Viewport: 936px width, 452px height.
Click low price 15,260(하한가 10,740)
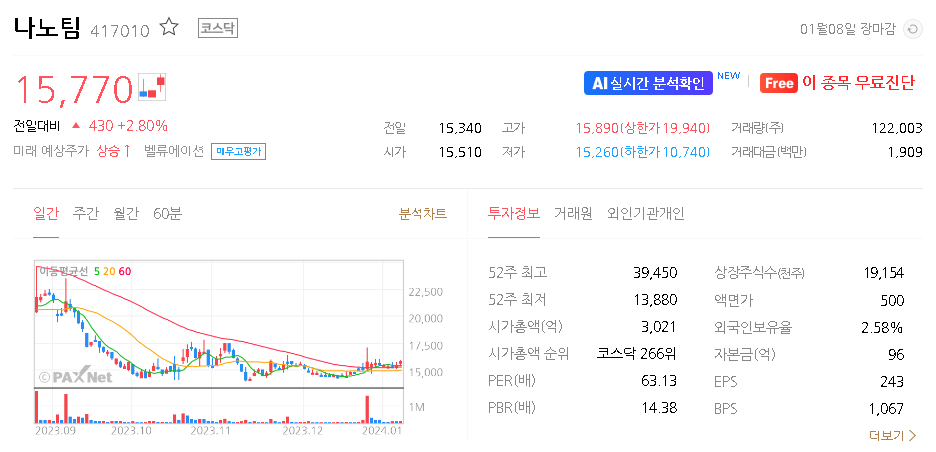[x=643, y=152]
